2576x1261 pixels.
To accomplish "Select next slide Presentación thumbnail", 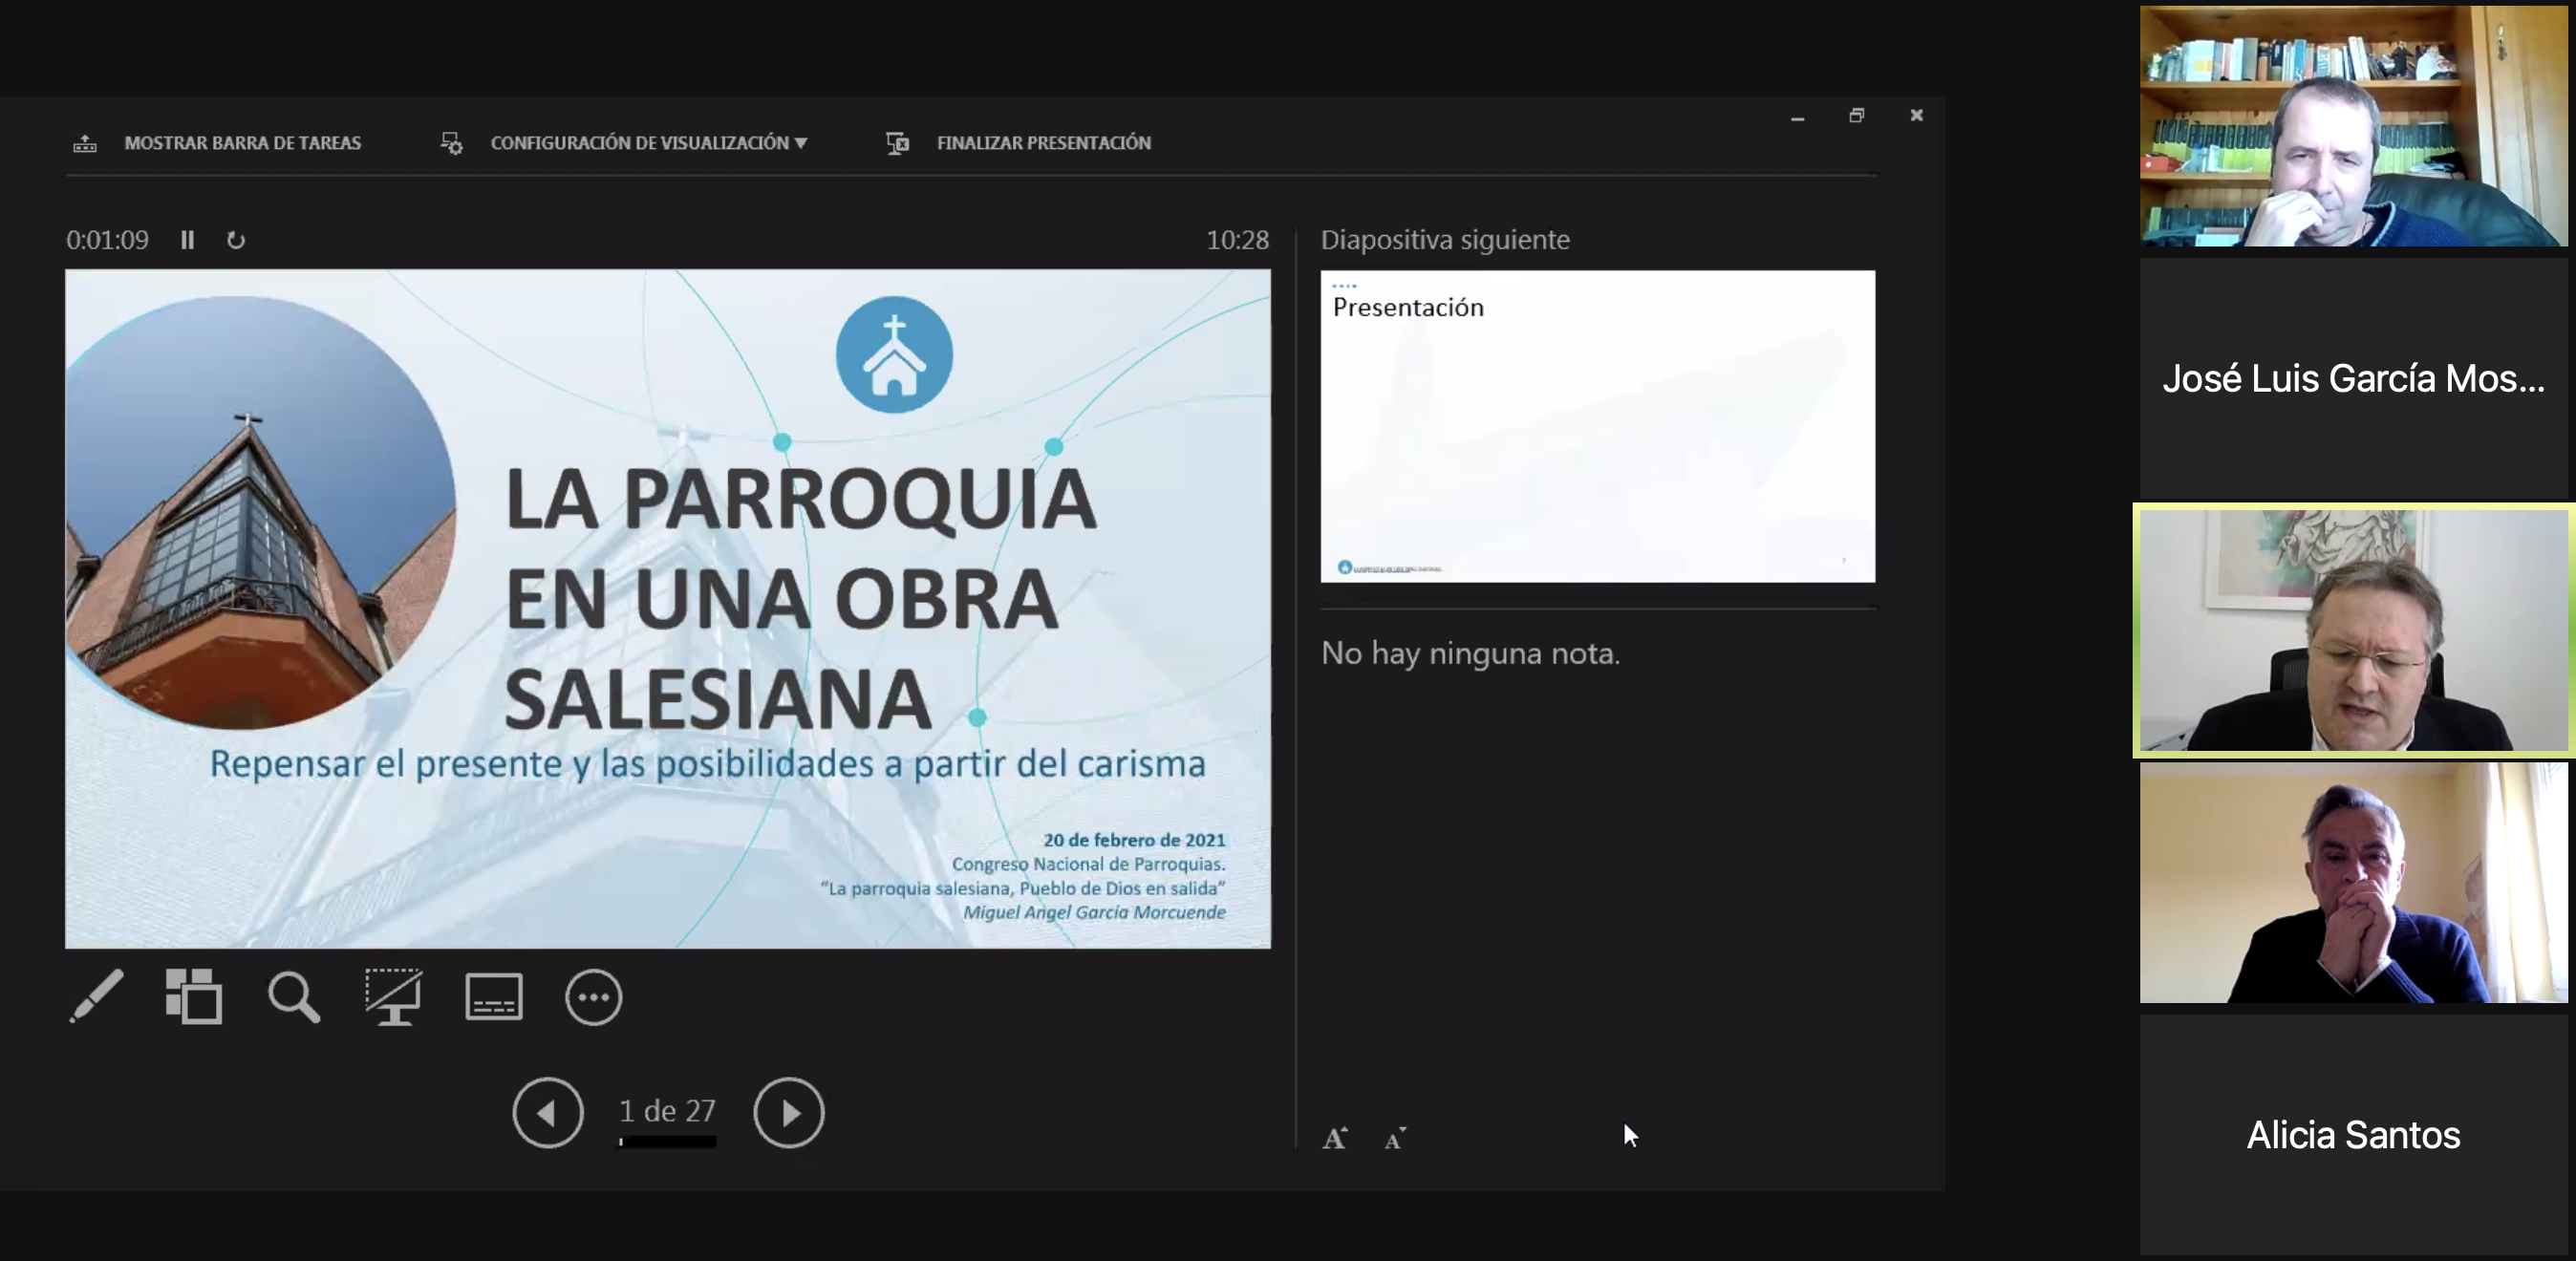I will (1597, 426).
